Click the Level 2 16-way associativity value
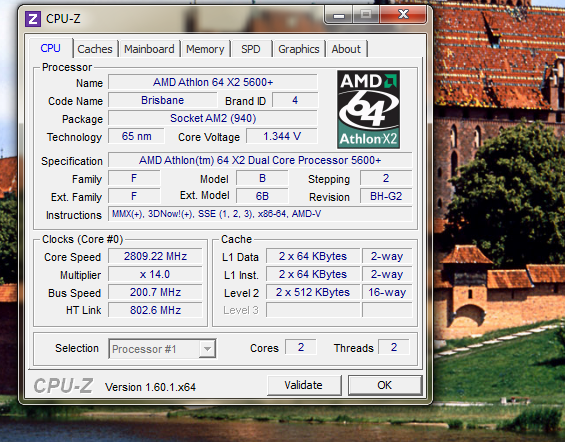The image size is (565, 442). pos(387,292)
